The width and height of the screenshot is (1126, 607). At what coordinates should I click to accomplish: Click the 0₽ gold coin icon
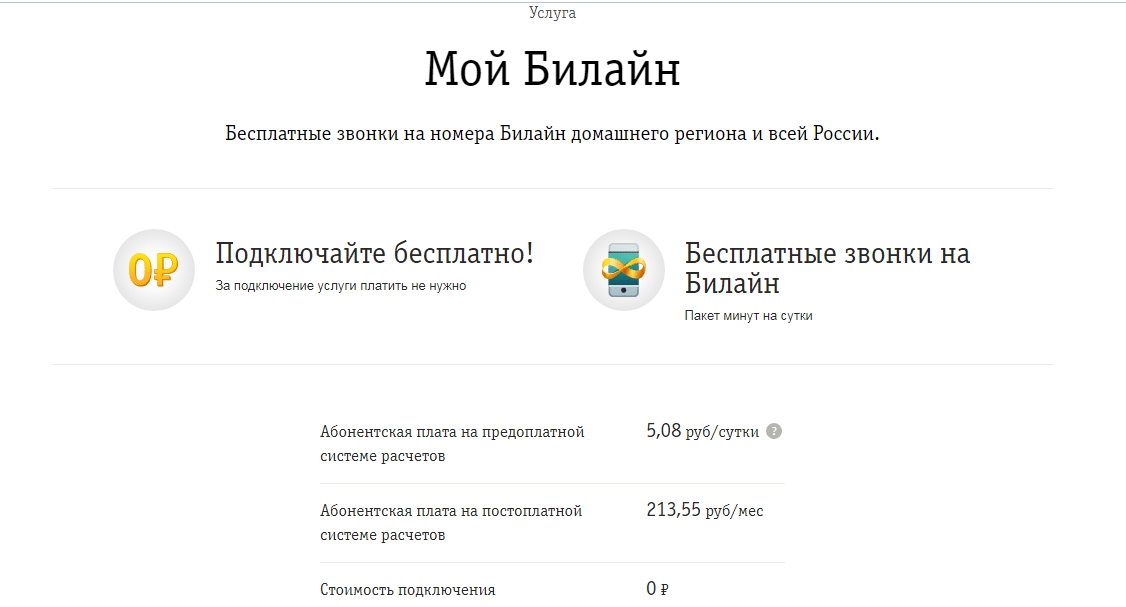point(153,270)
